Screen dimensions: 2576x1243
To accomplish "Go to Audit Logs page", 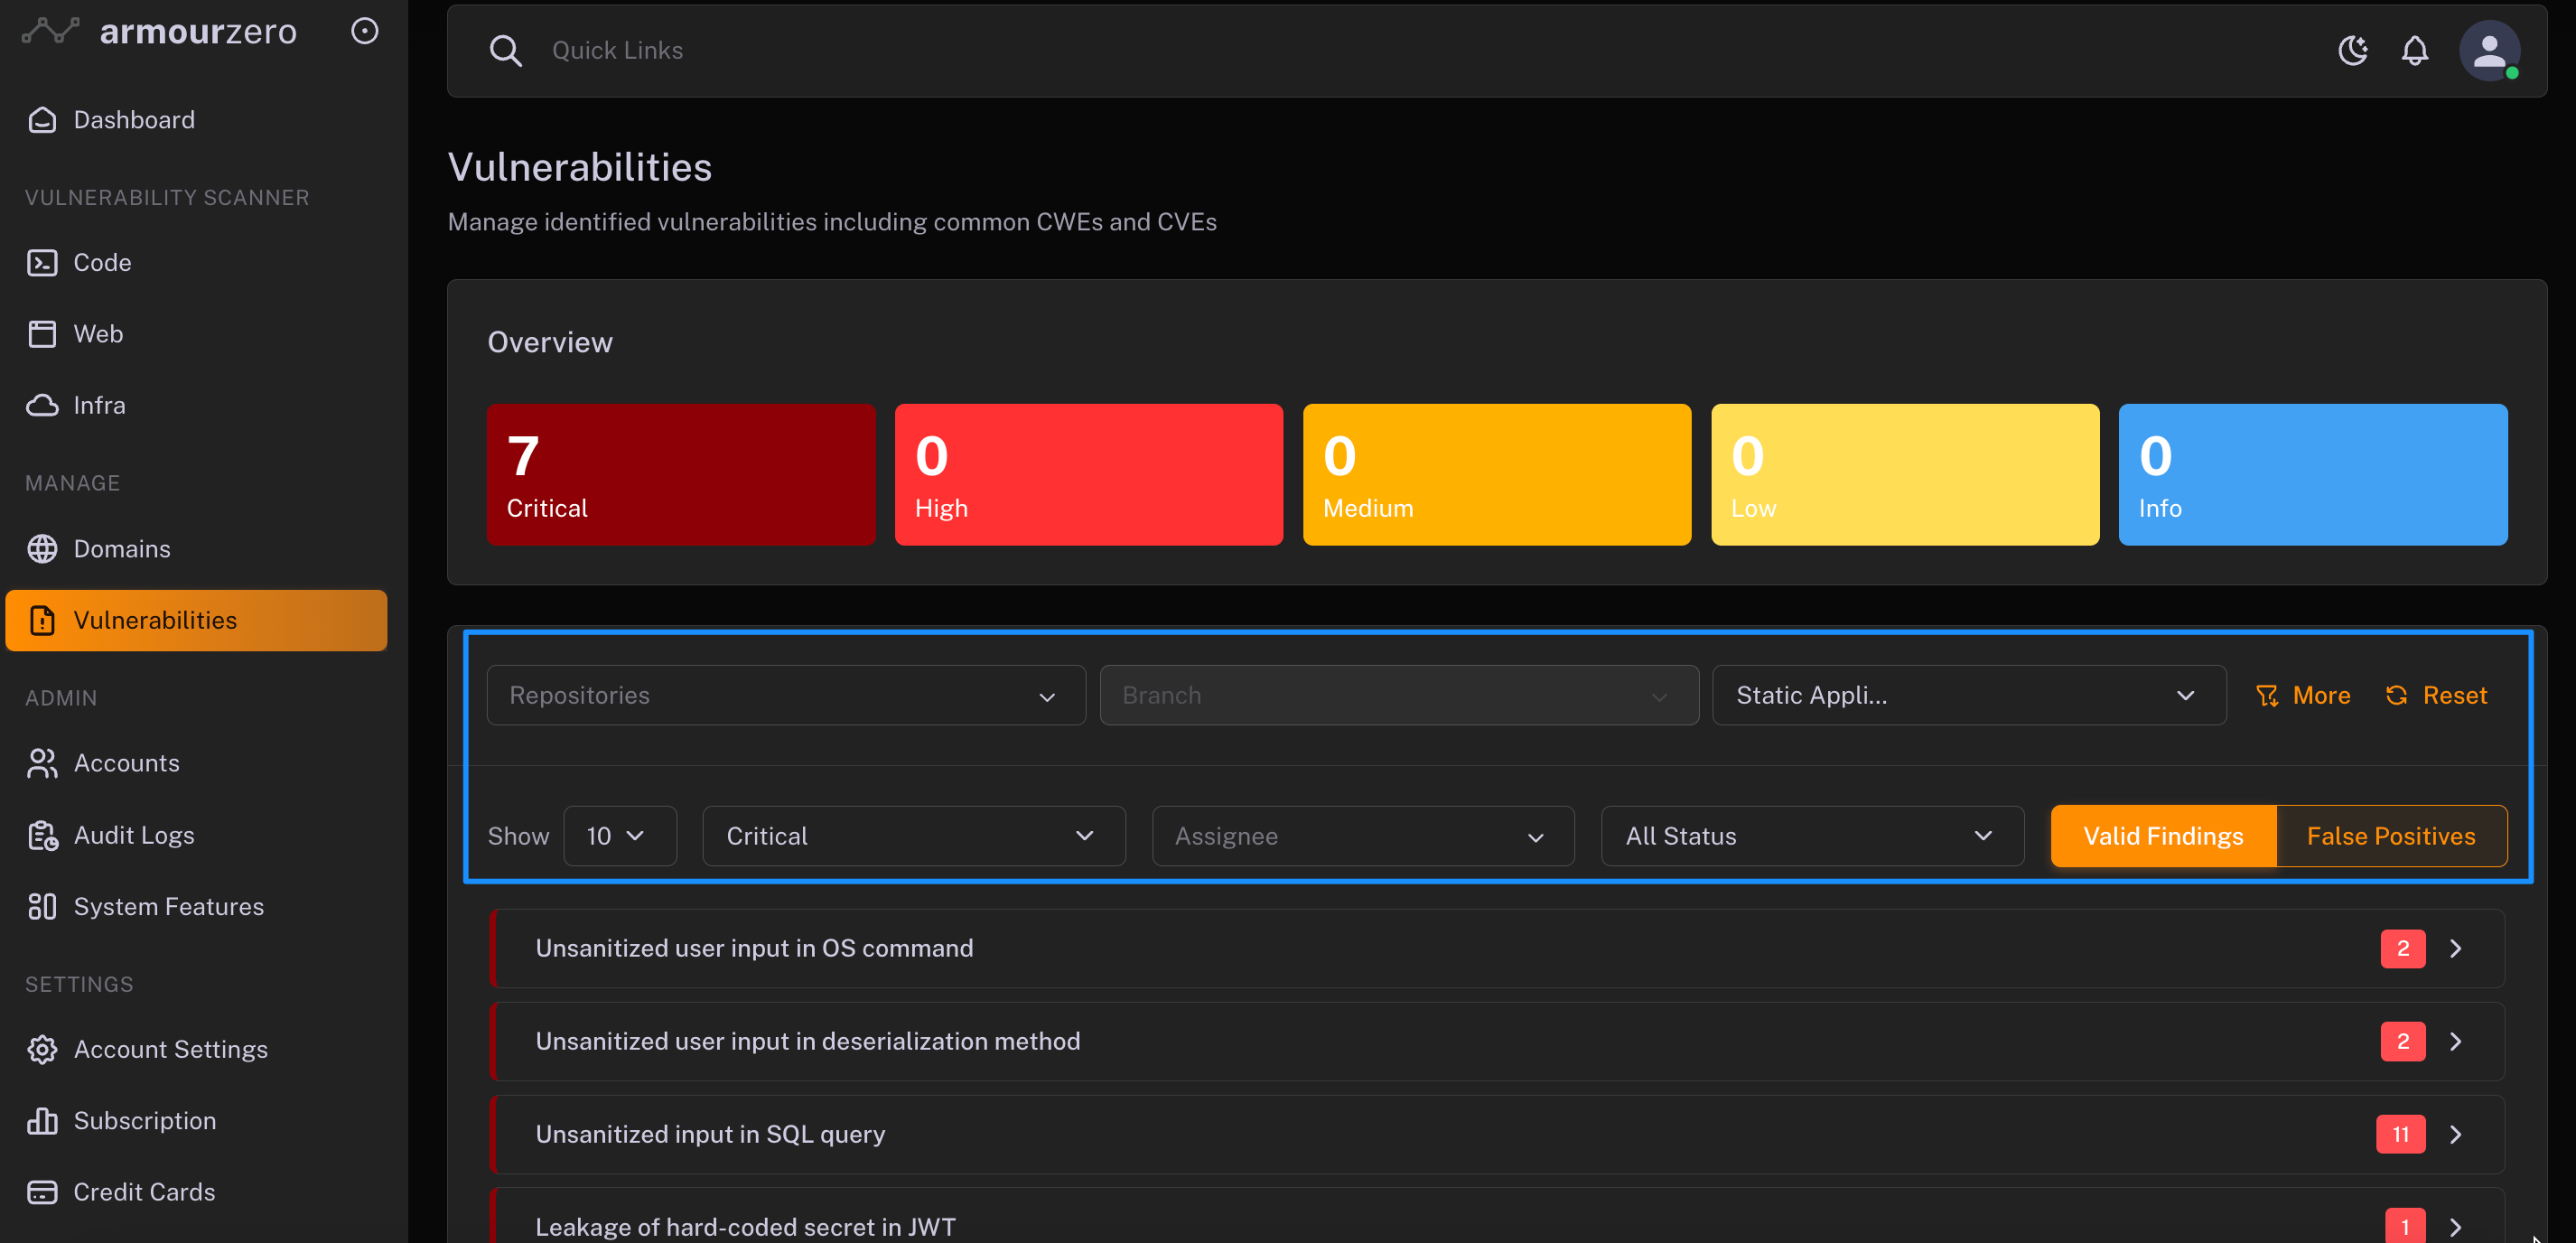I will pyautogui.click(x=133, y=835).
